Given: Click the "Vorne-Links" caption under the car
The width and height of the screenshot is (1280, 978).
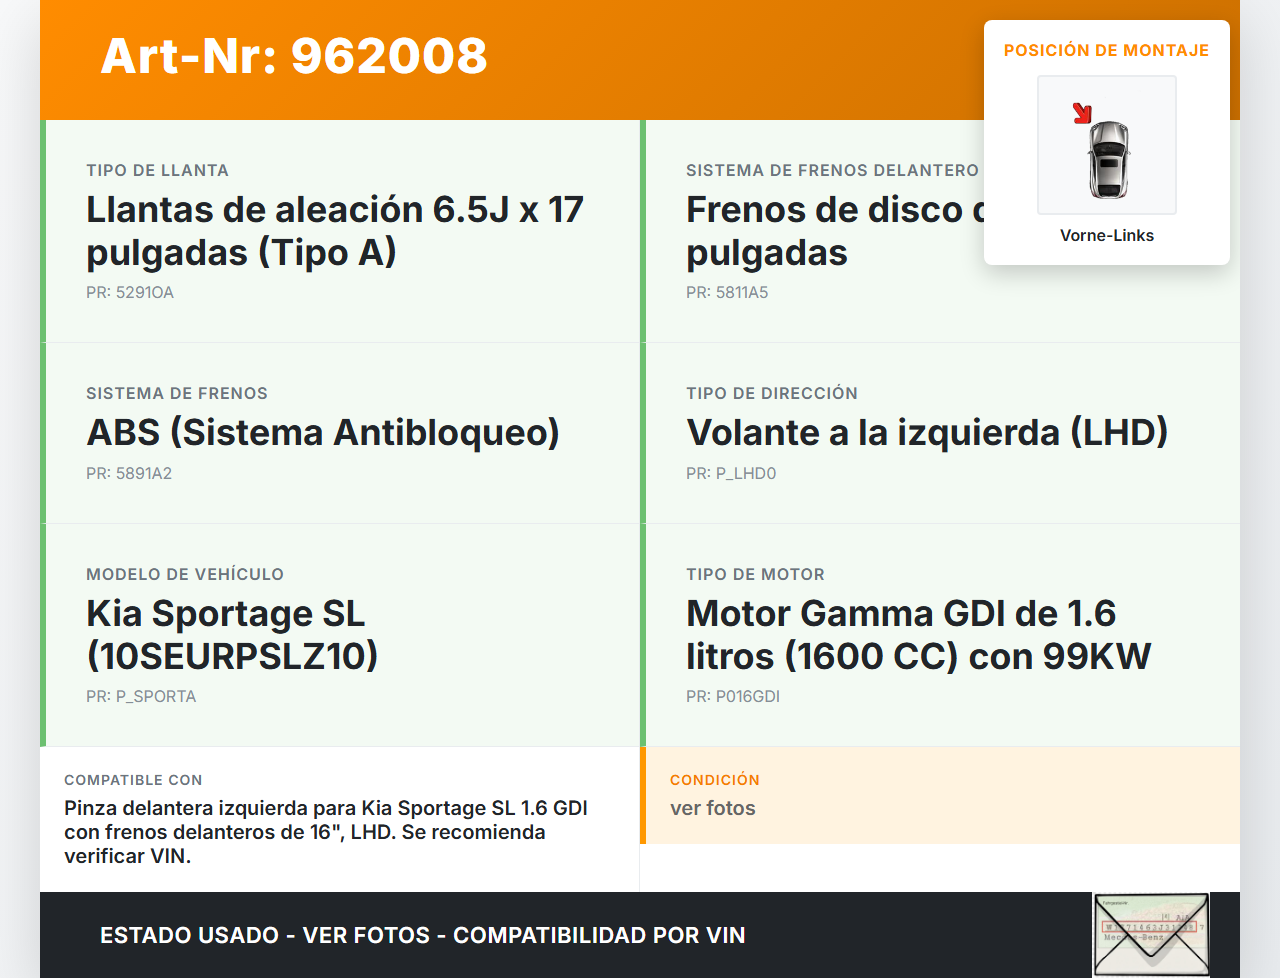Looking at the screenshot, I should 1107,235.
